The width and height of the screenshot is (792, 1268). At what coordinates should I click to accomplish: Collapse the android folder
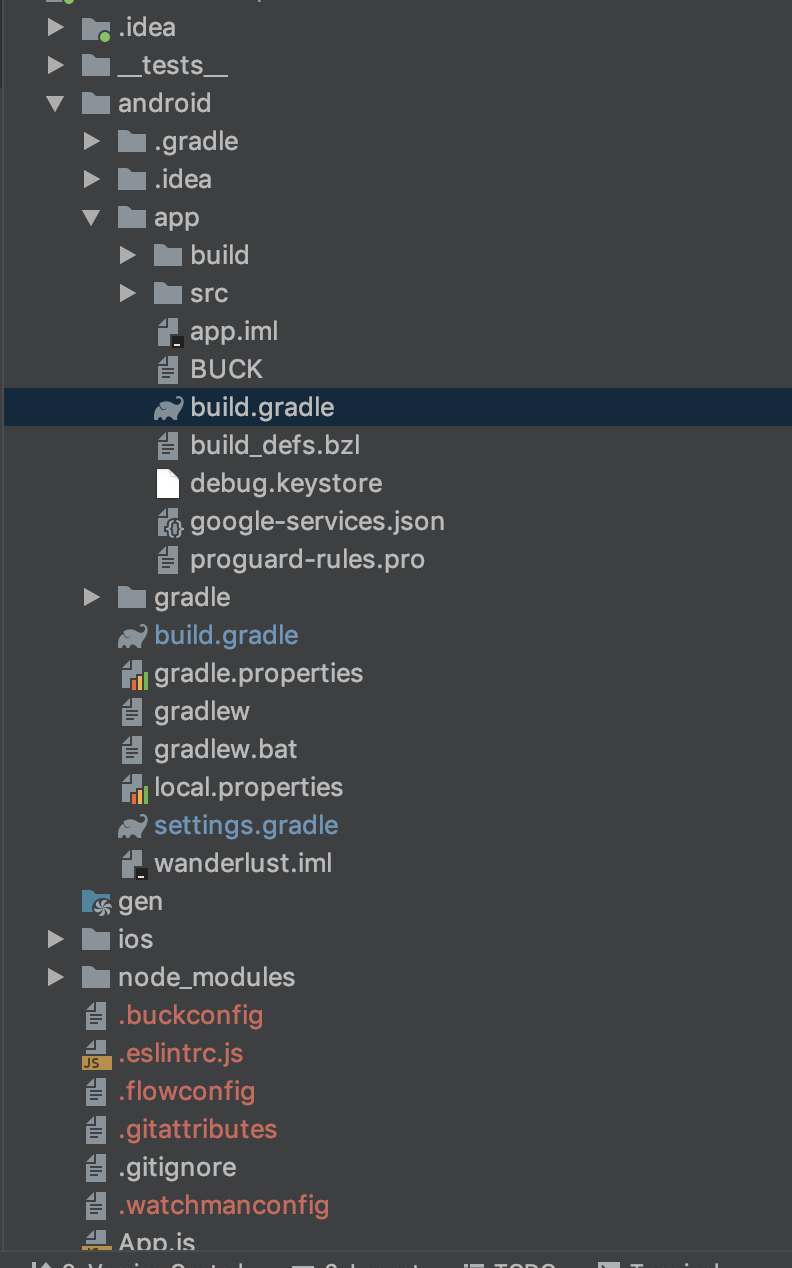point(55,103)
